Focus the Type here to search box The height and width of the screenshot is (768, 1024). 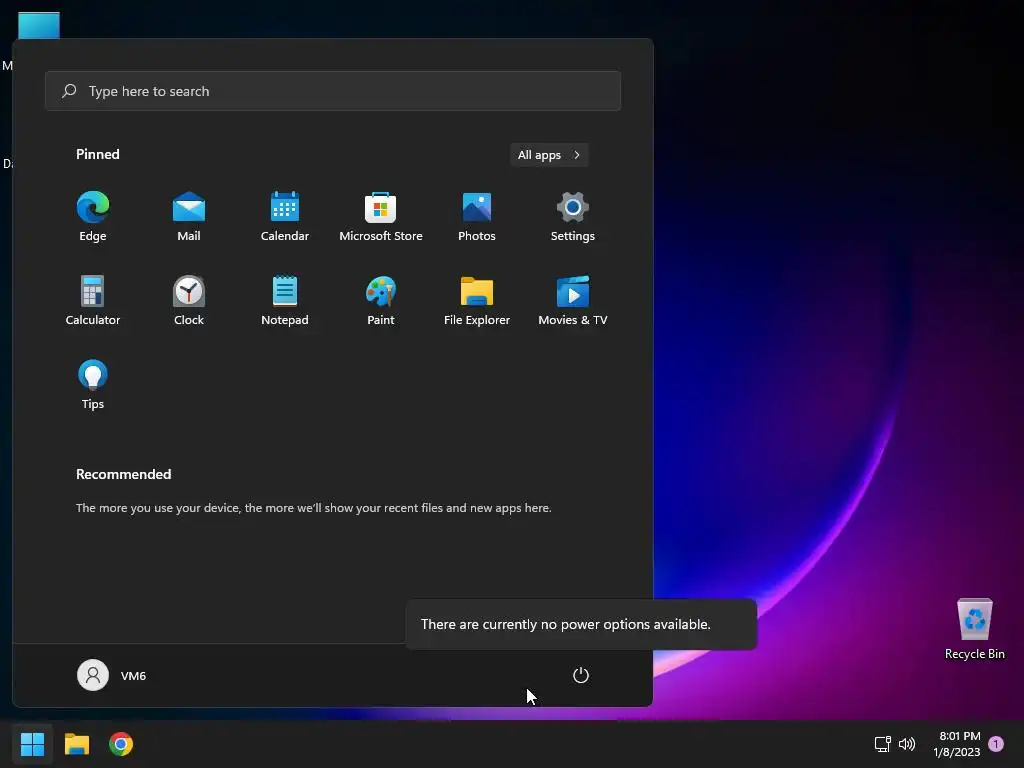[333, 91]
